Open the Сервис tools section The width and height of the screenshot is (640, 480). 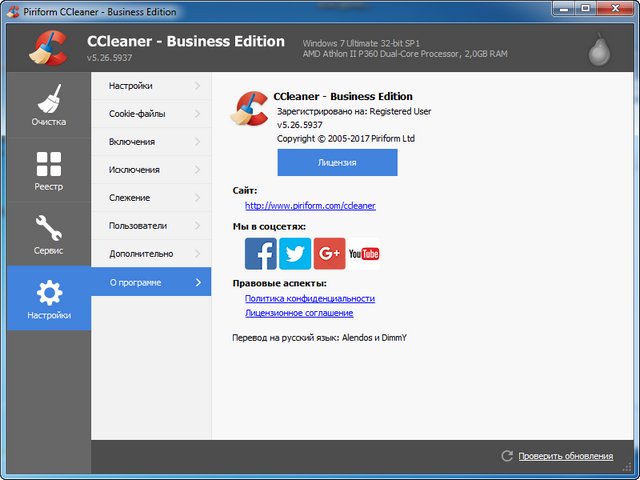(49, 234)
